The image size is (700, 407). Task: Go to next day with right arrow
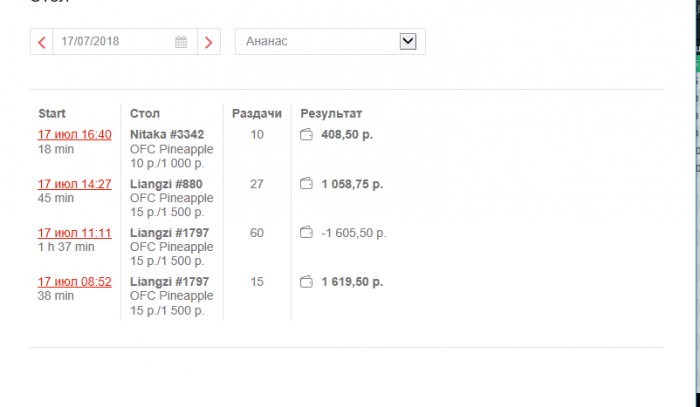(x=208, y=42)
